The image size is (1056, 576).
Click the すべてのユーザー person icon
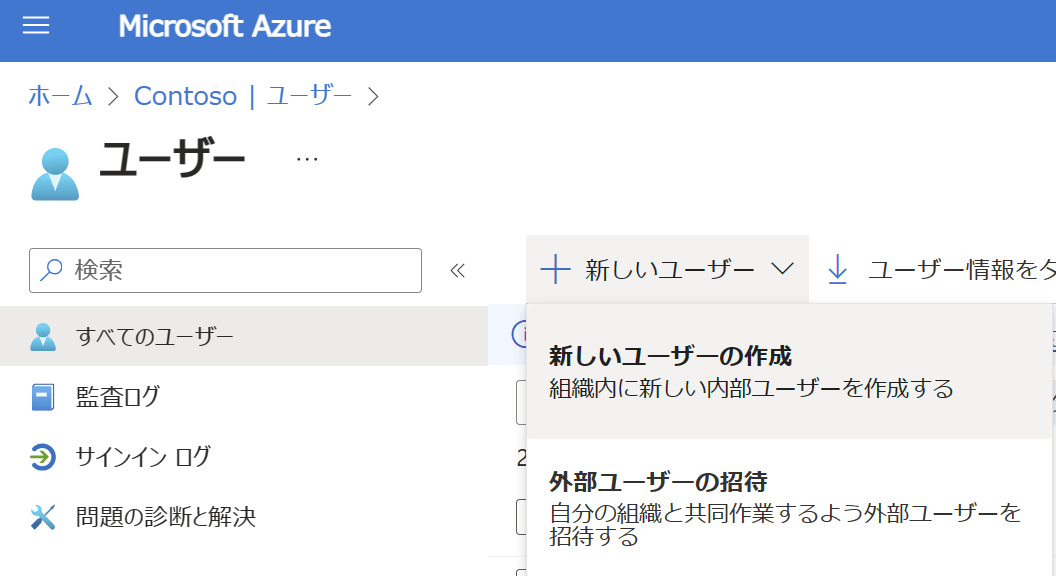(43, 337)
